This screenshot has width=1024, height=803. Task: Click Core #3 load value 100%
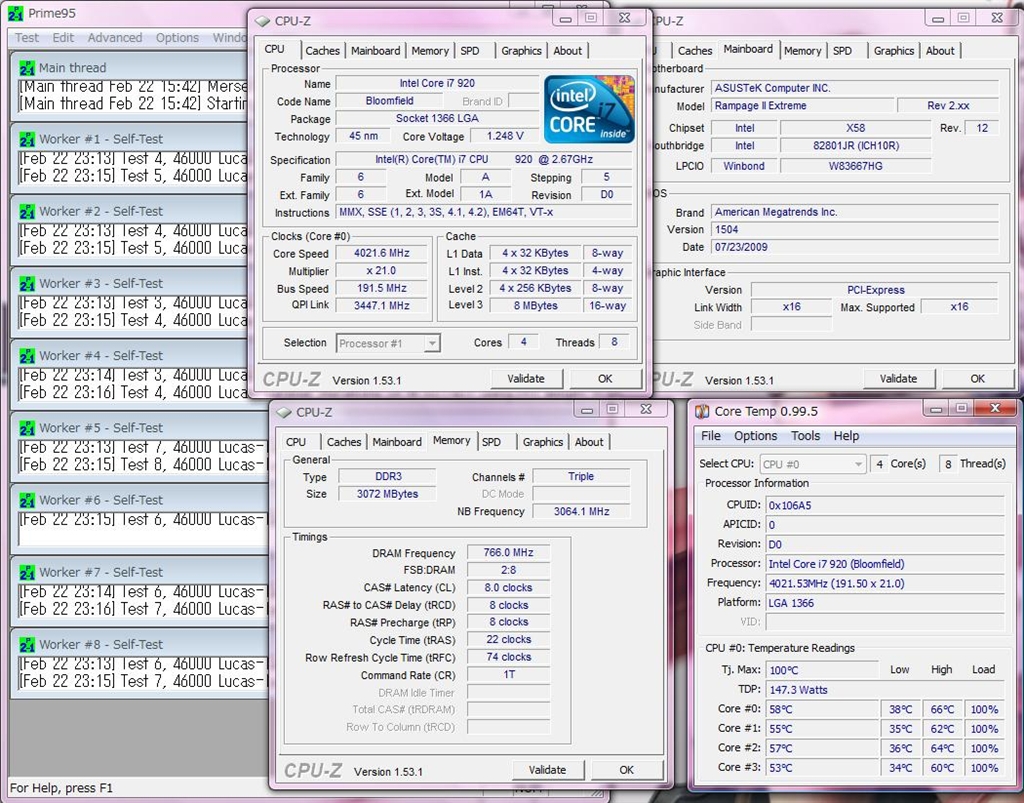point(984,768)
